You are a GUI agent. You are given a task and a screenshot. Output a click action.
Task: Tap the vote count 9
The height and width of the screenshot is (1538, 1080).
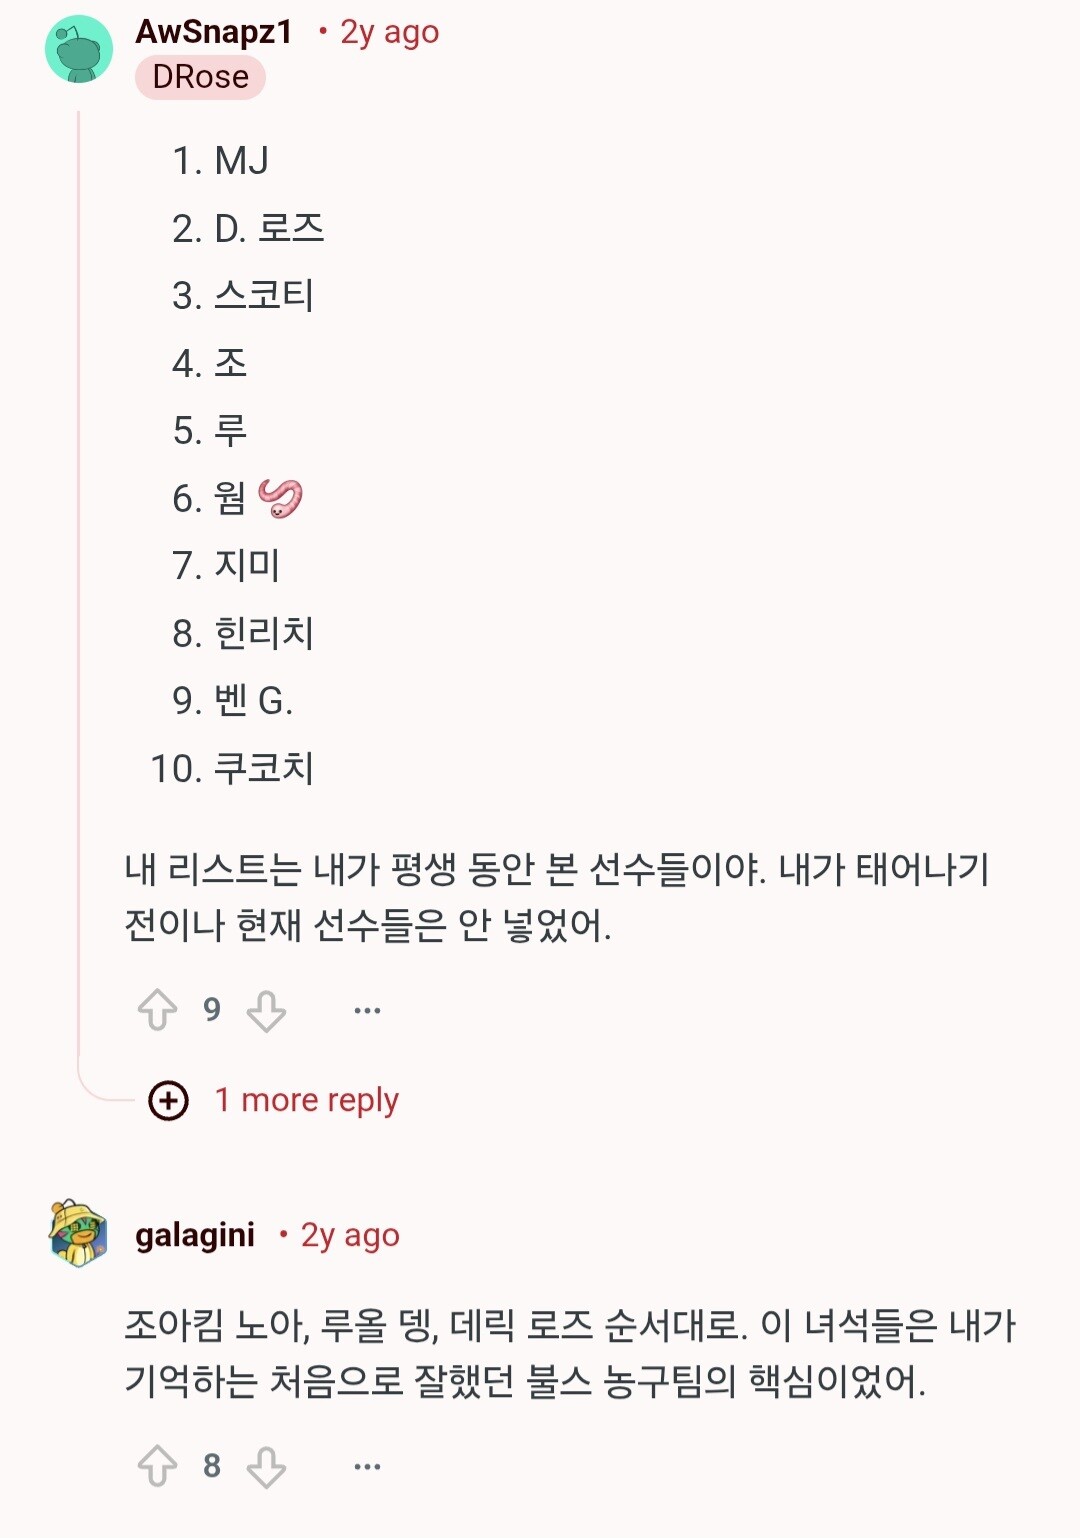pyautogui.click(x=212, y=1010)
